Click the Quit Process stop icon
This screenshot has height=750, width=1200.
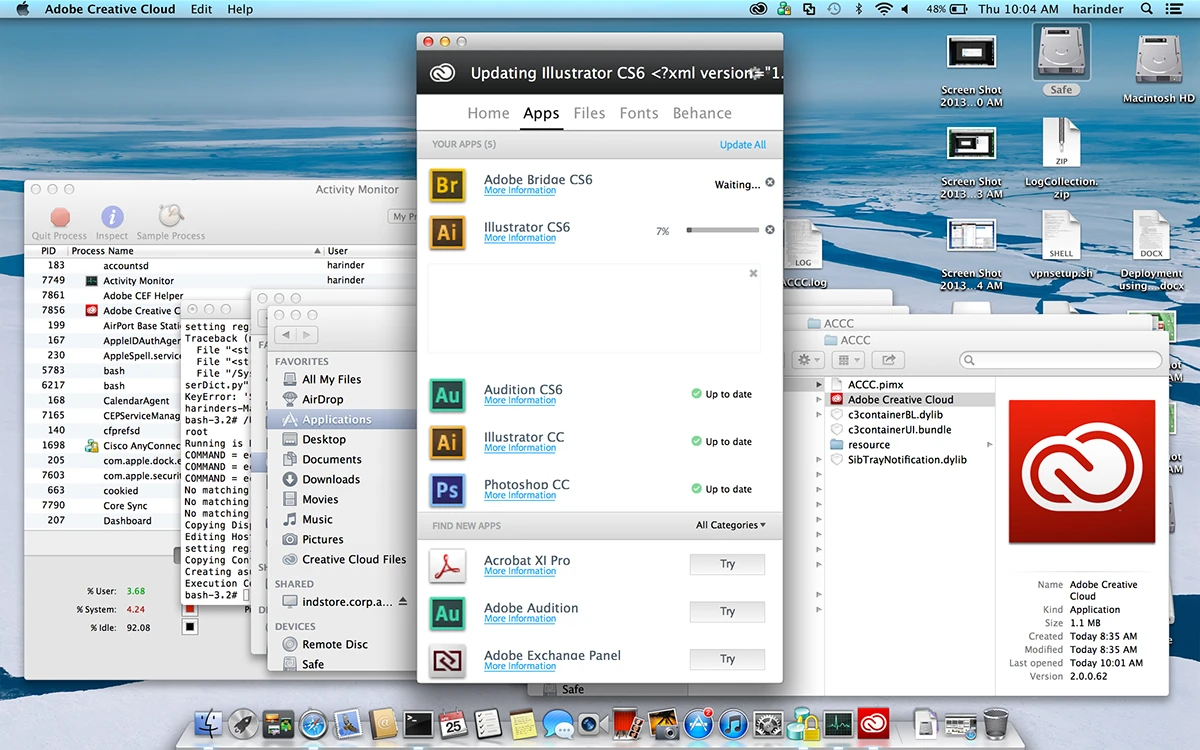(x=60, y=217)
